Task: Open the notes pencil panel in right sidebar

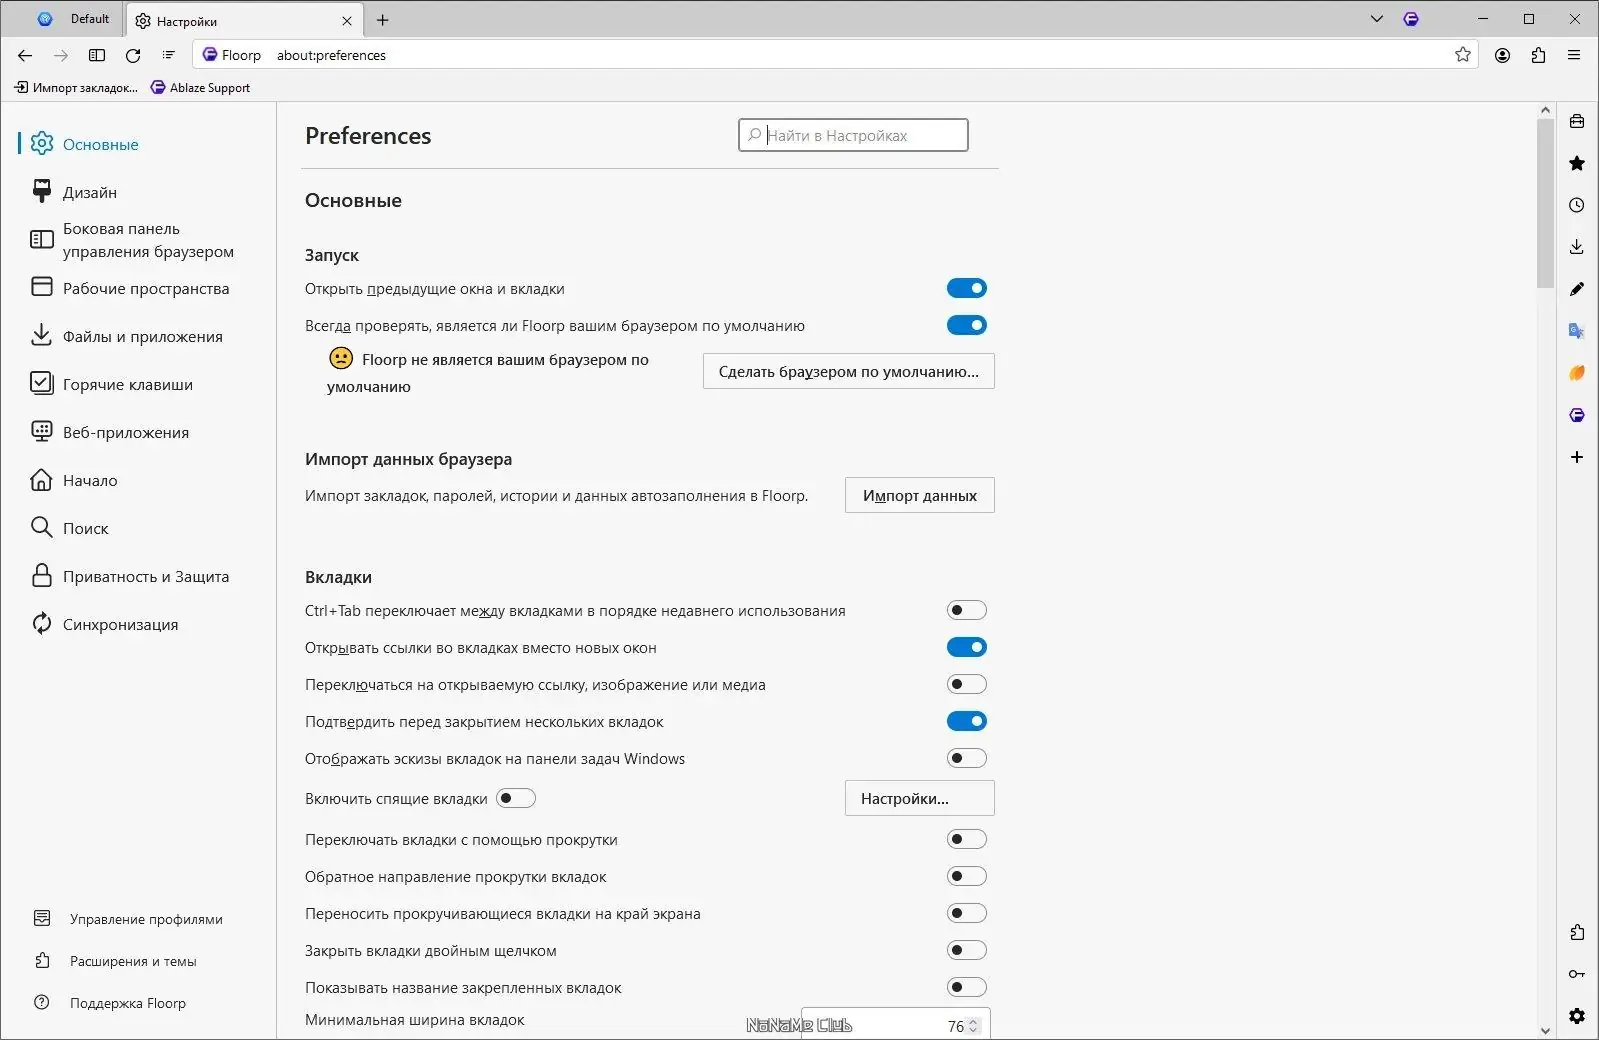Action: pos(1577,289)
